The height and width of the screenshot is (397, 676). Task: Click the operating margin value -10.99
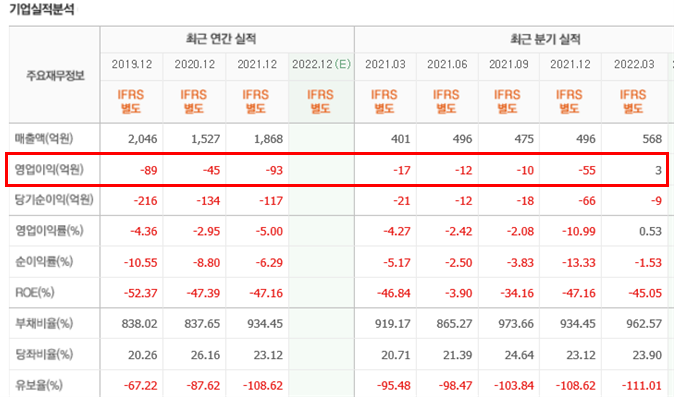pyautogui.click(x=579, y=231)
